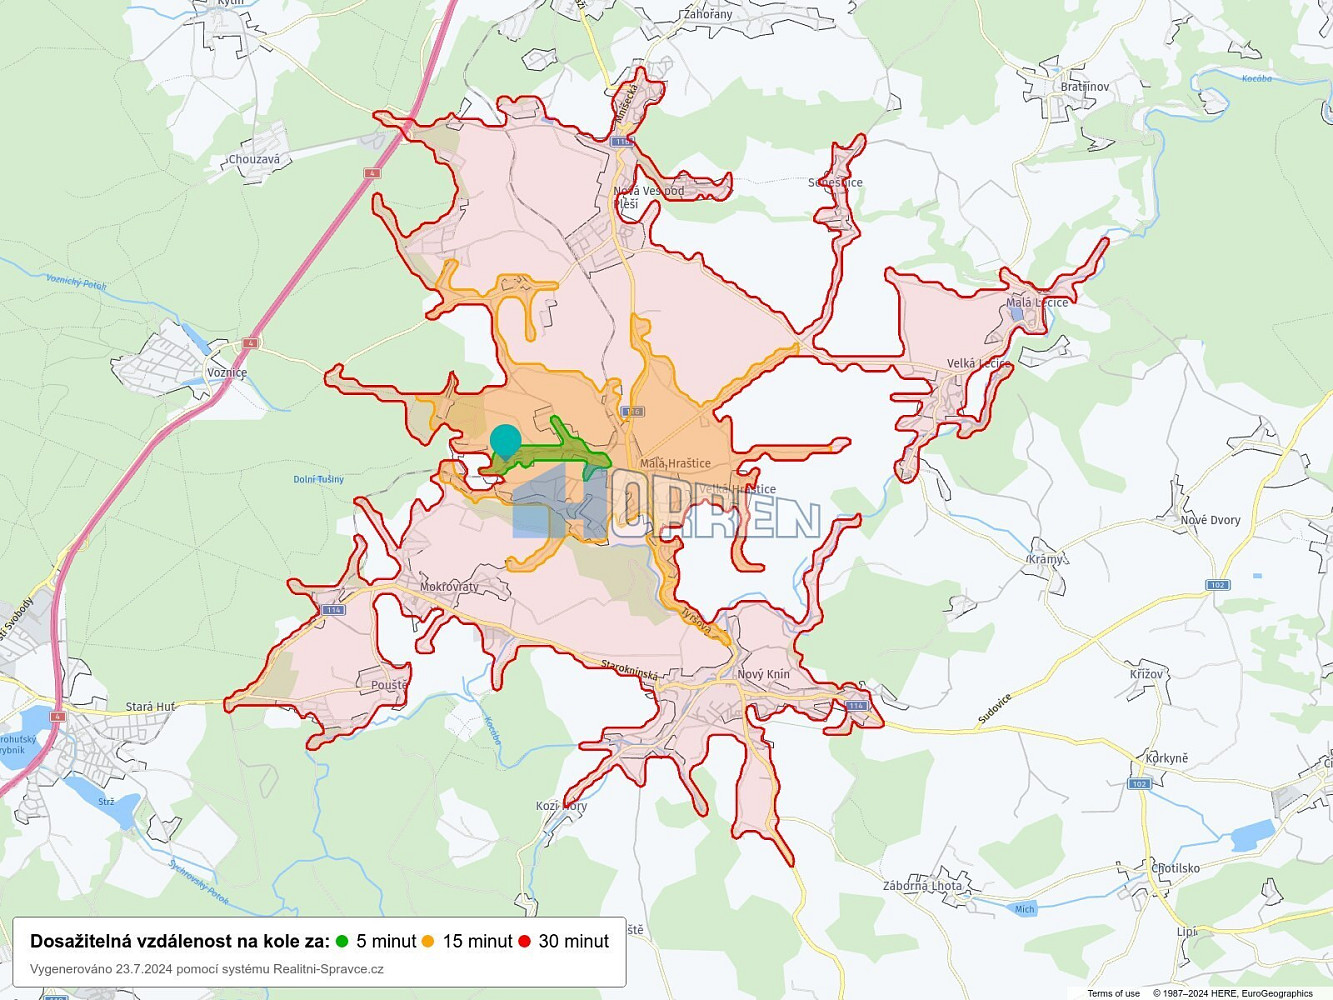Screen dimensions: 1333x1000
Task: Open the Terms of use link
Action: point(1113,993)
